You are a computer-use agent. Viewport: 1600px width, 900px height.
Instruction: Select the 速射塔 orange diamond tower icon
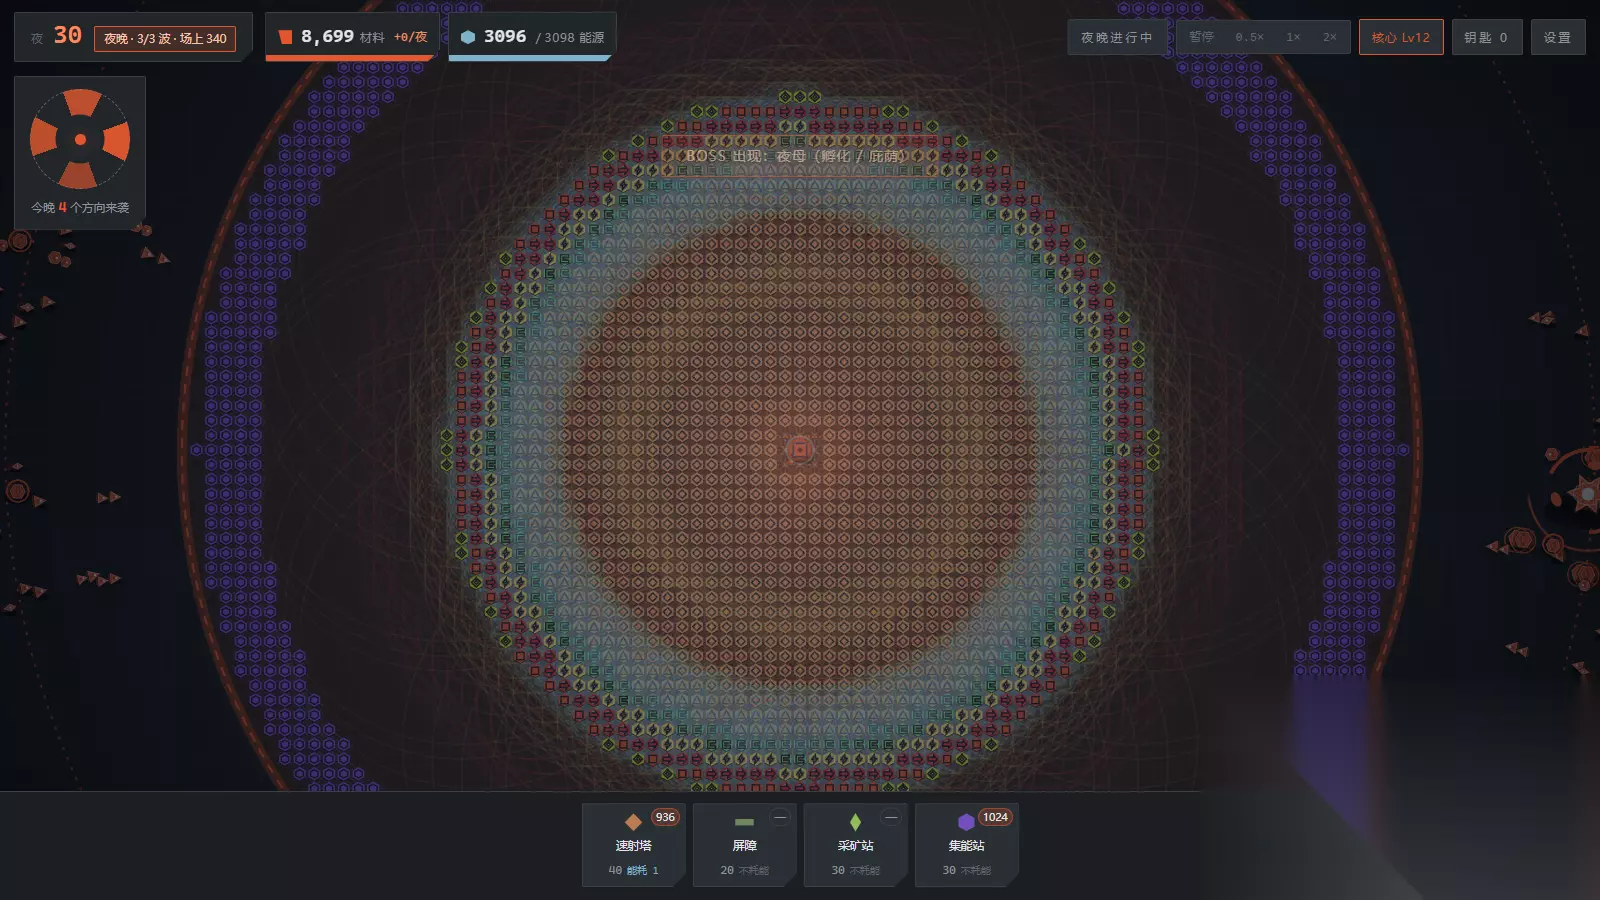(x=633, y=822)
